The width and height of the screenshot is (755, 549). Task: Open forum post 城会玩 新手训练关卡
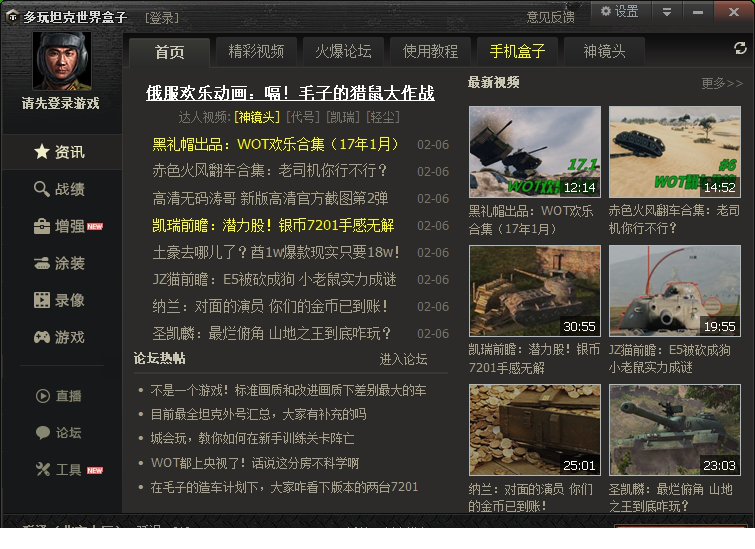click(252, 438)
